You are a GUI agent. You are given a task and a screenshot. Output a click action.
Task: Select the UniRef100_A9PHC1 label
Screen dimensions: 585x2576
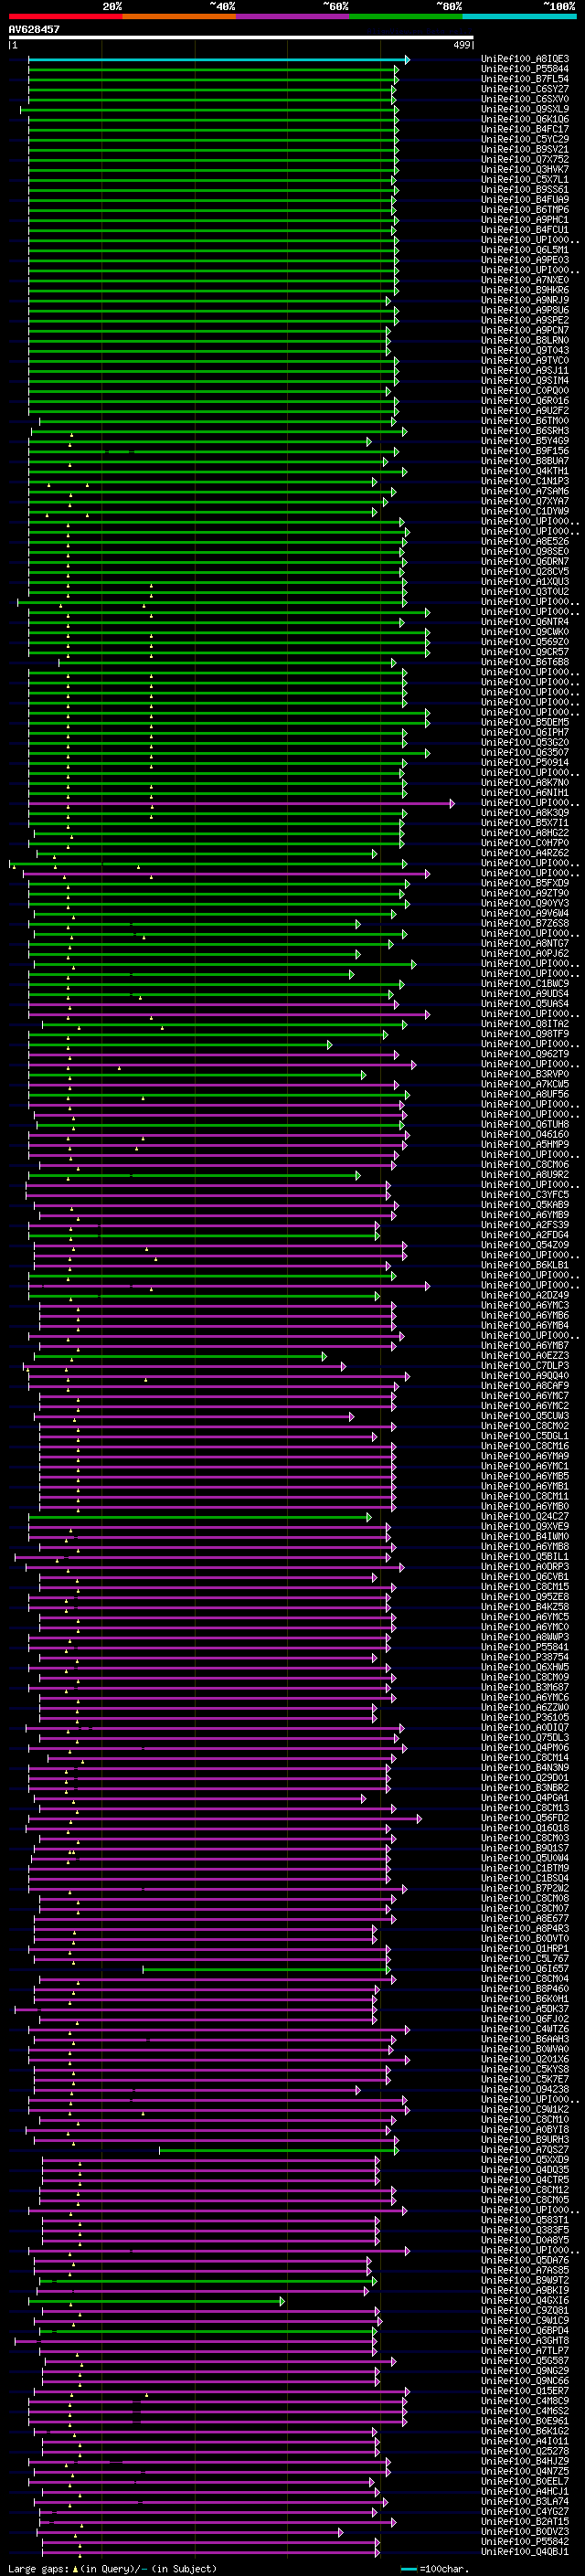(x=525, y=220)
